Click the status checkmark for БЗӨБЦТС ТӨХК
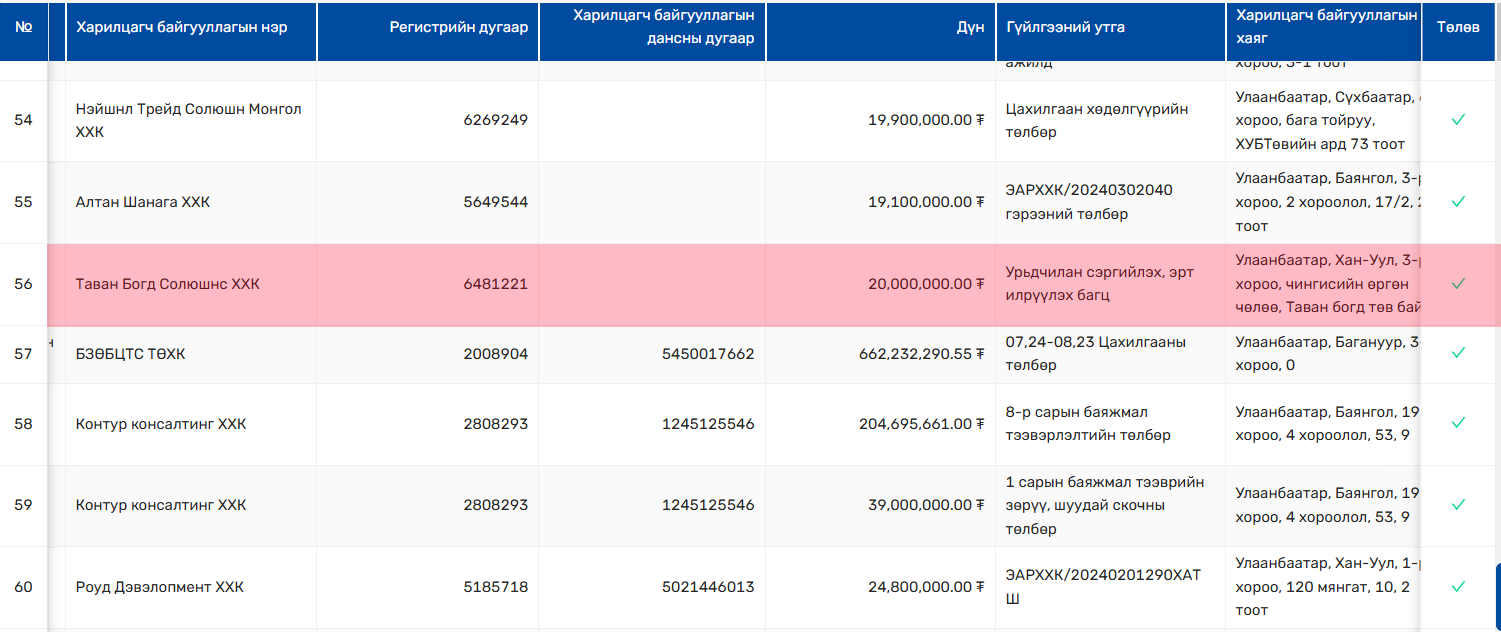The width and height of the screenshot is (1501, 632). (x=1458, y=353)
